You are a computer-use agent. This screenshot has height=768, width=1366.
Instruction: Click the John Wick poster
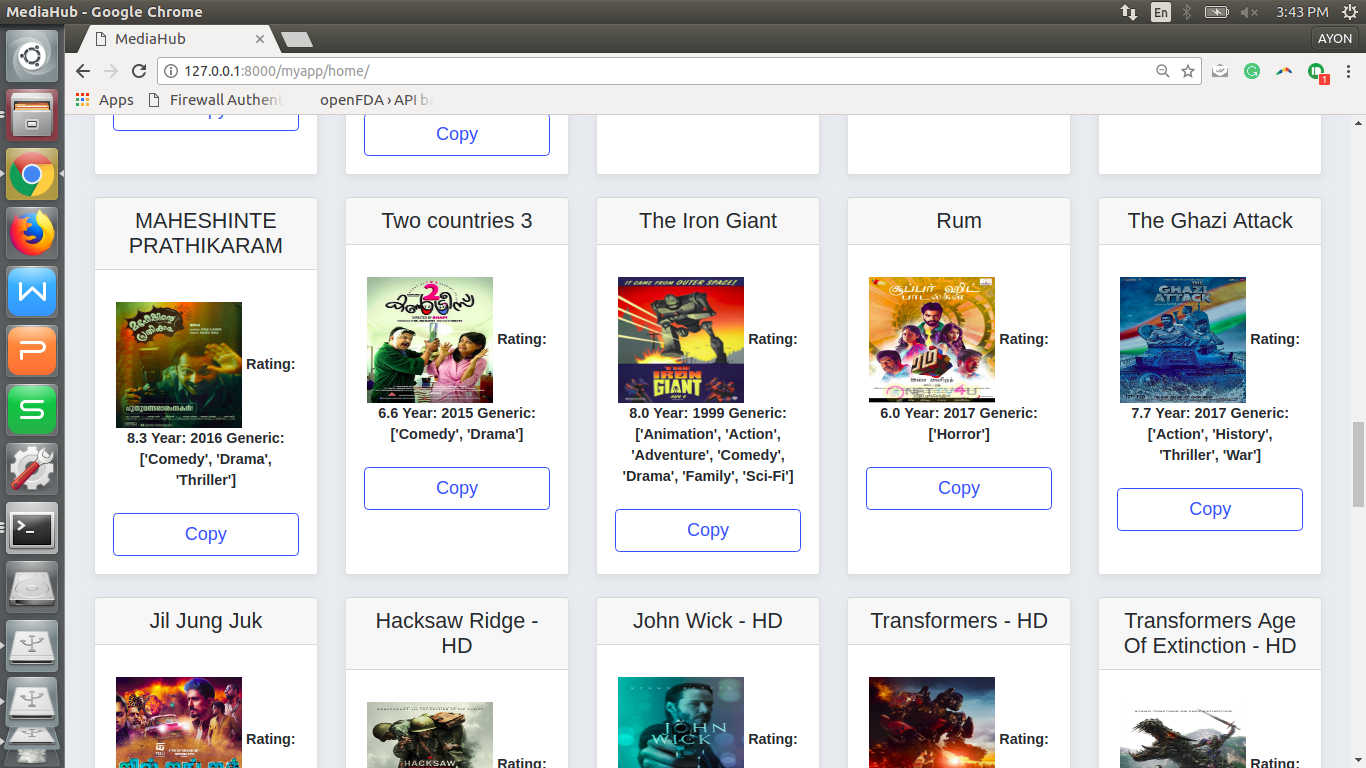(681, 722)
